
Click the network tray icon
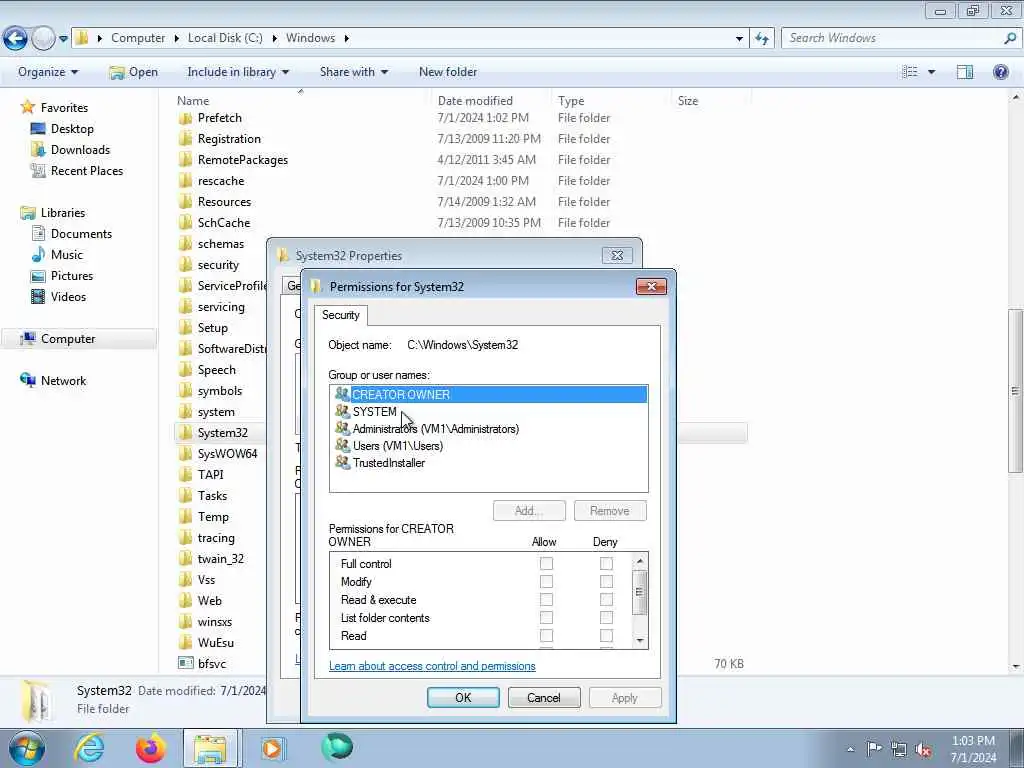tap(899, 749)
